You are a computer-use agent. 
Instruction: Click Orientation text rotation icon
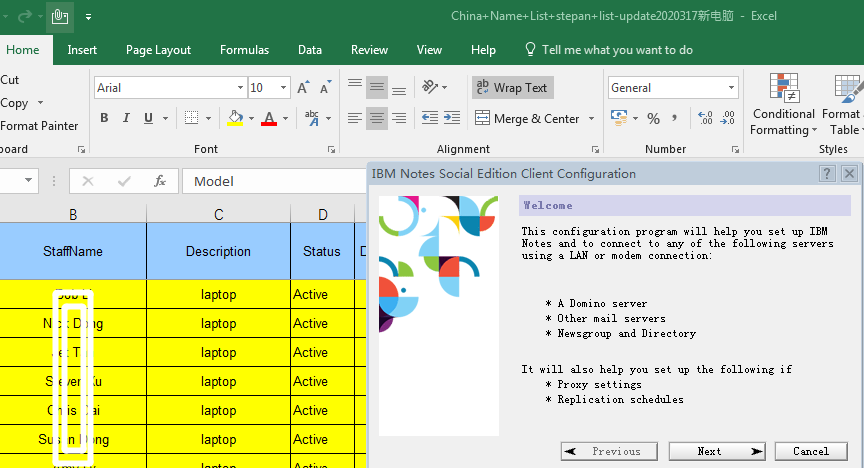430,87
